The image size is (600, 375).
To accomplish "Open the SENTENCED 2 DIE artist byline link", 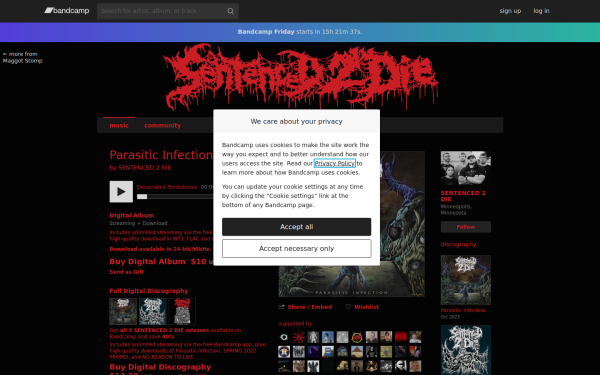I will click(x=145, y=168).
